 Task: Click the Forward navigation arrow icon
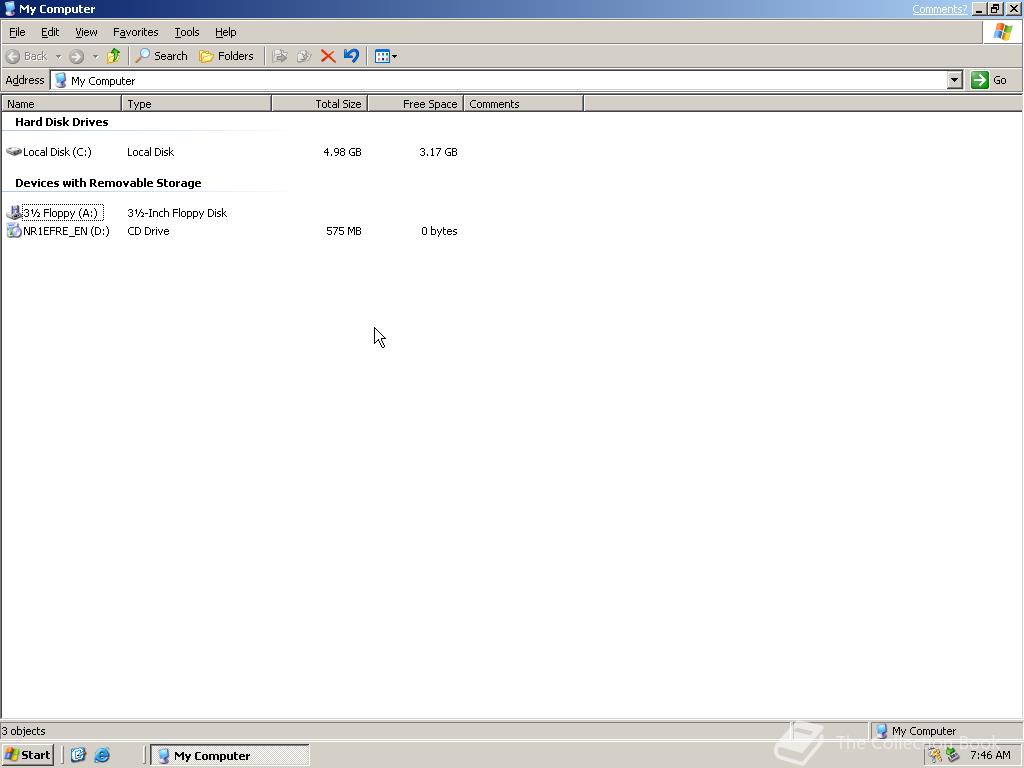coord(76,56)
